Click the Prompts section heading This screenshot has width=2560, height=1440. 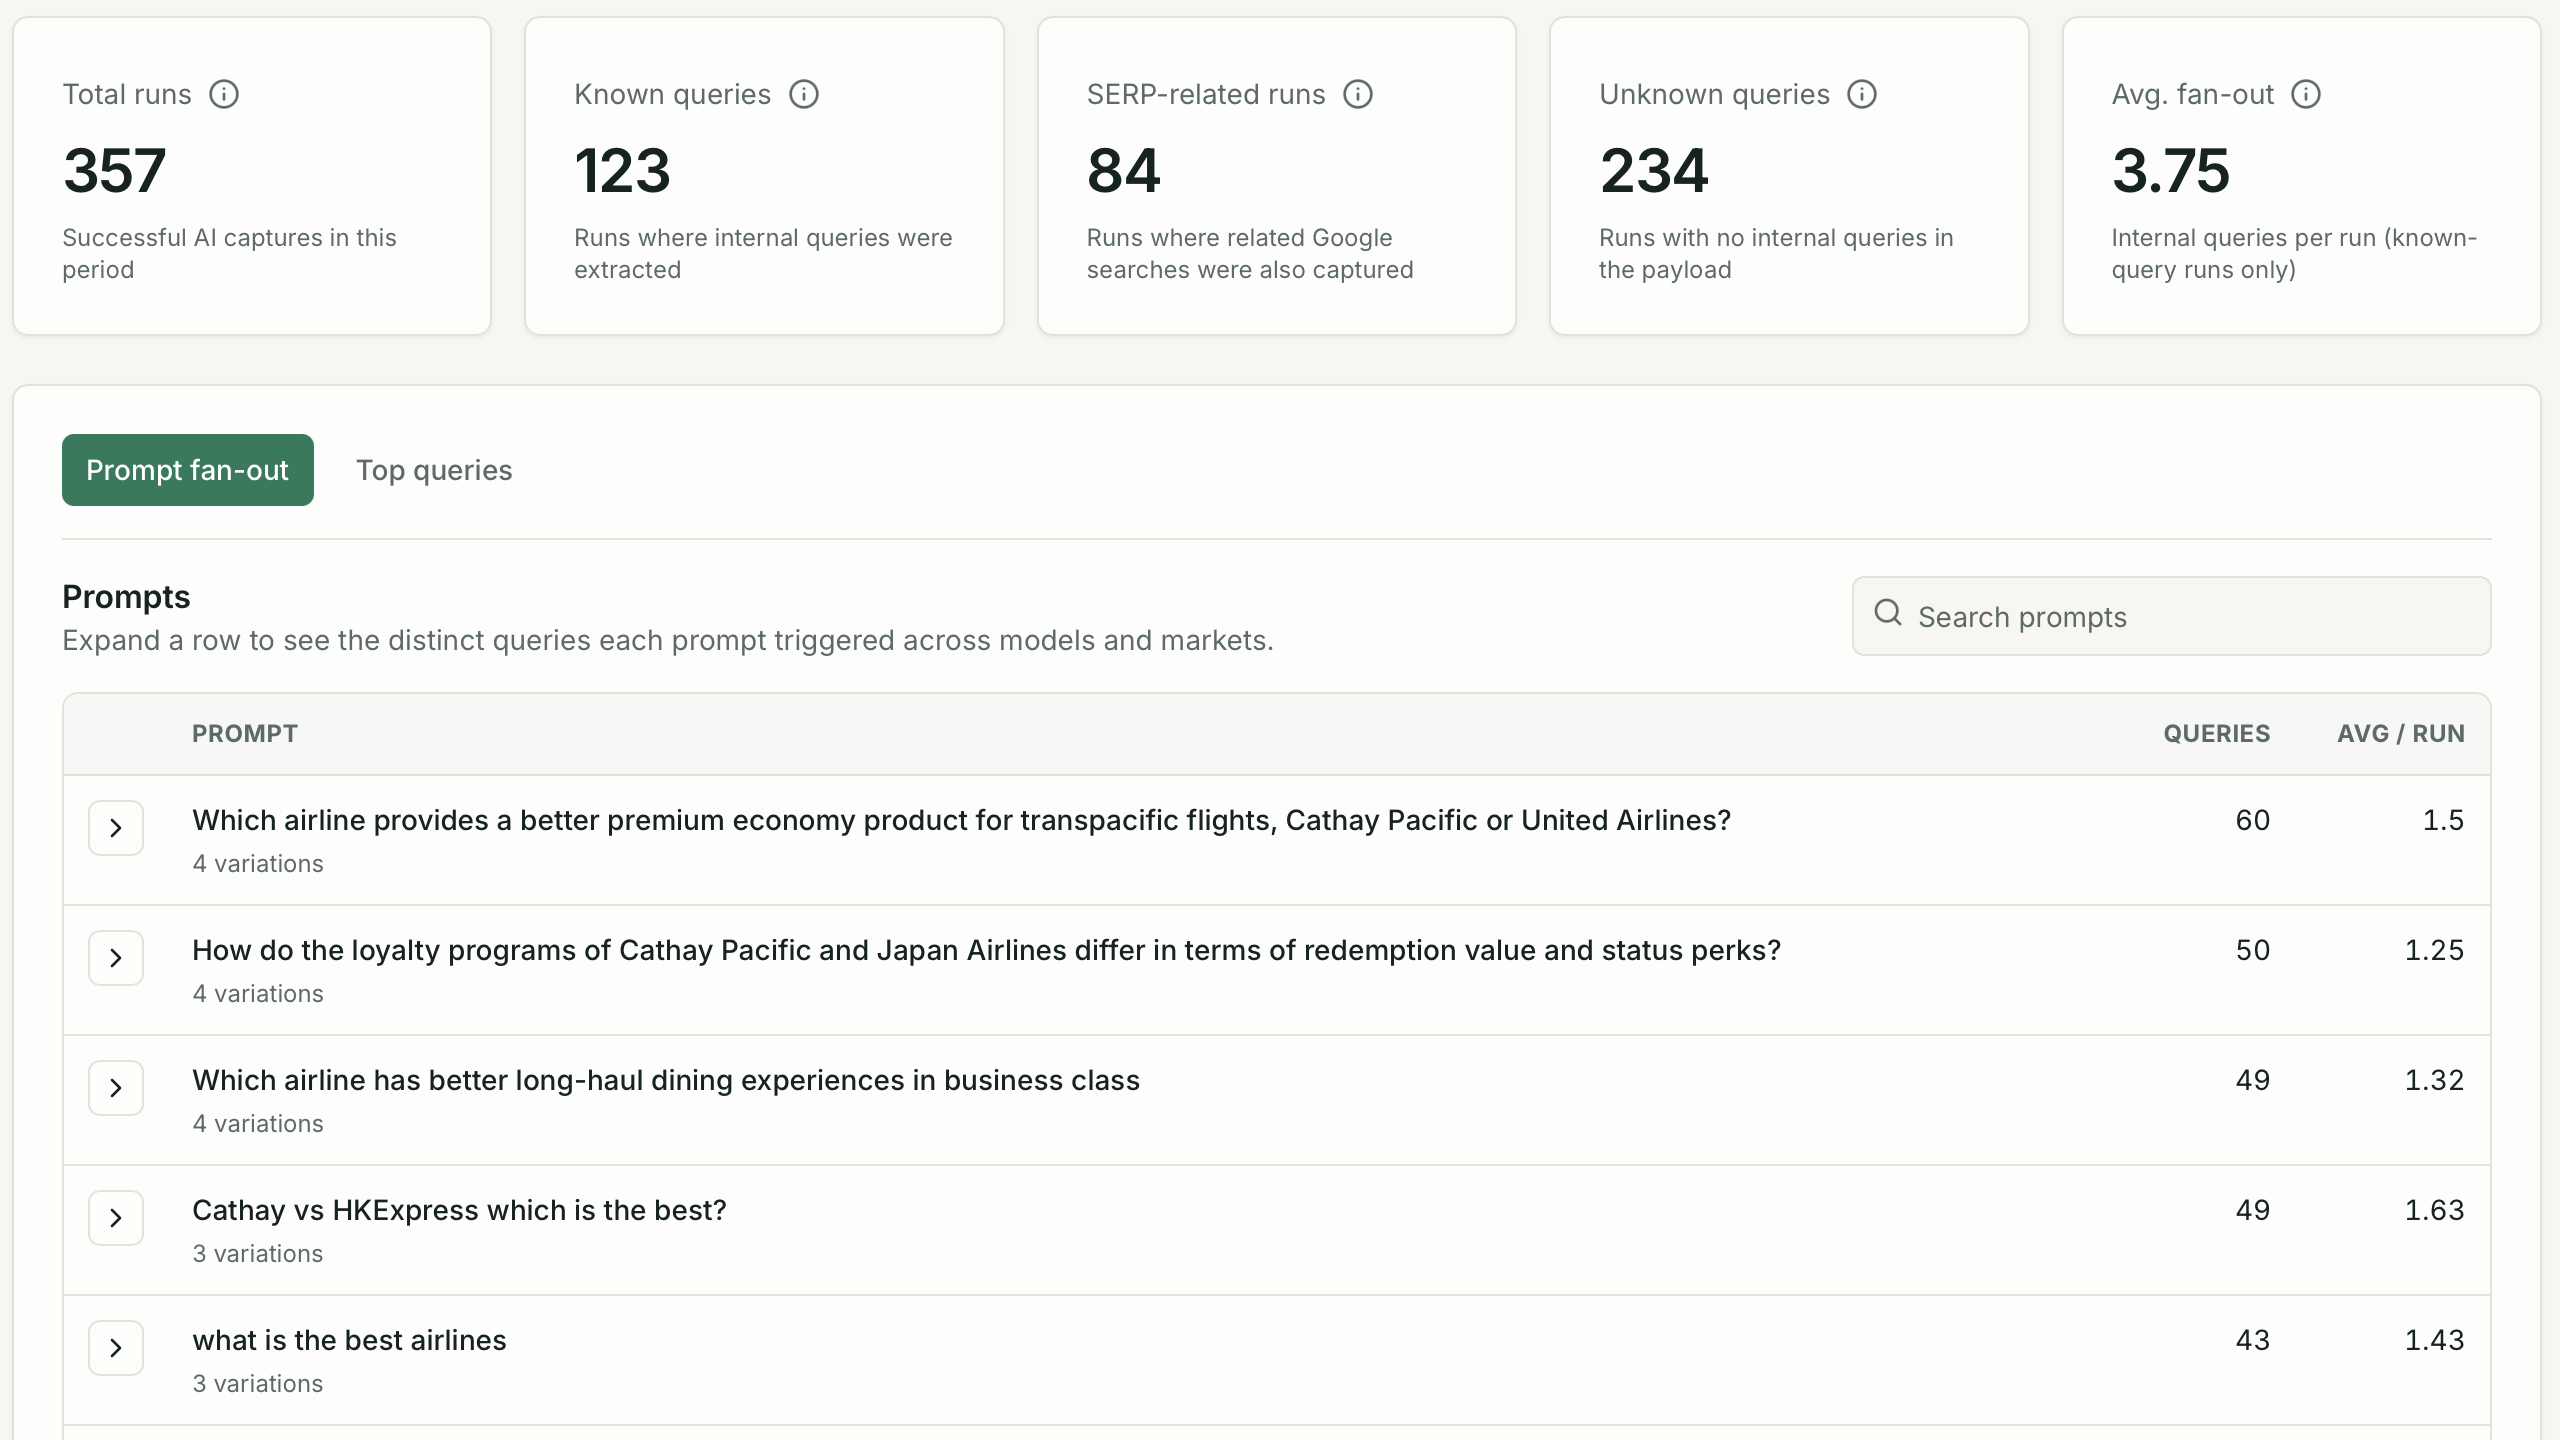[x=126, y=597]
